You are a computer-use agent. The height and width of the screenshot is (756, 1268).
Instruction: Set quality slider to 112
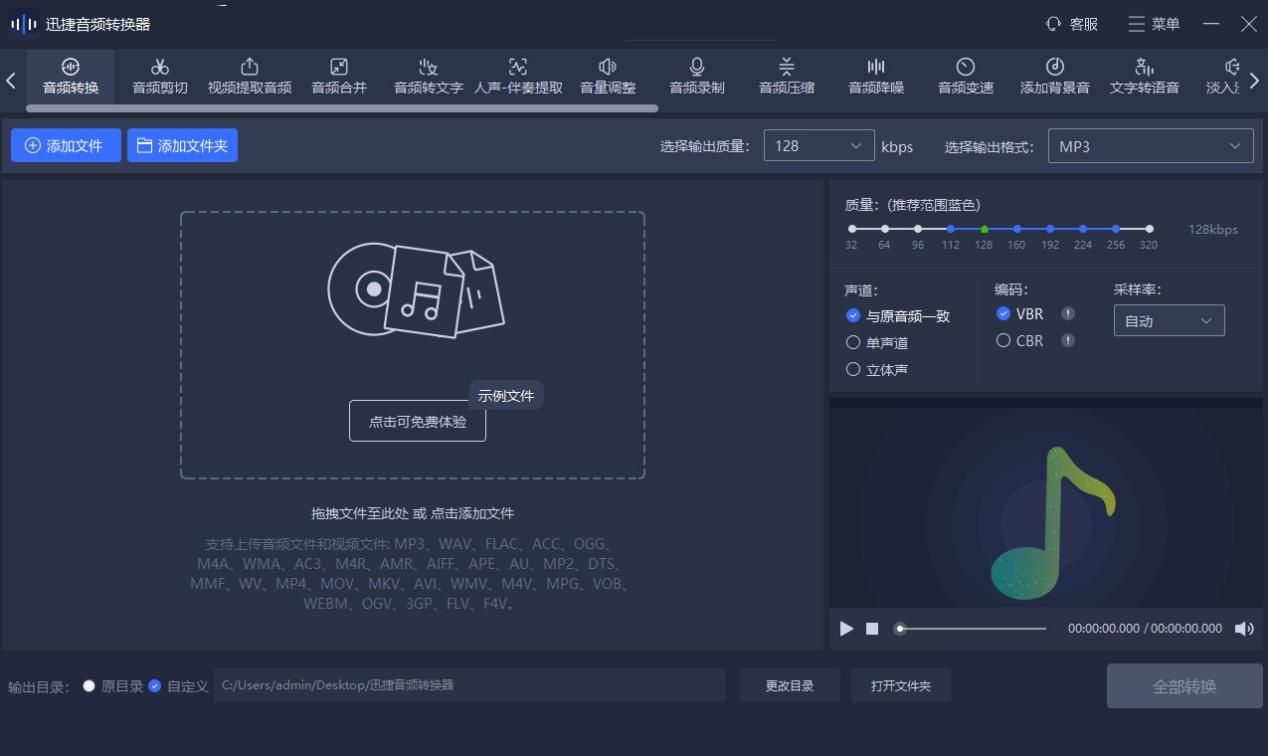(951, 229)
